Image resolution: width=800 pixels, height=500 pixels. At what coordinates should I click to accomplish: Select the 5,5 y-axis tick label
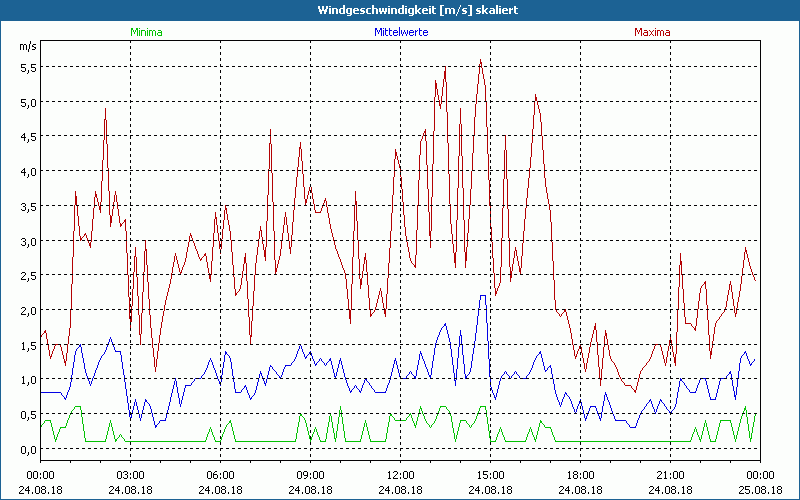pos(28,67)
